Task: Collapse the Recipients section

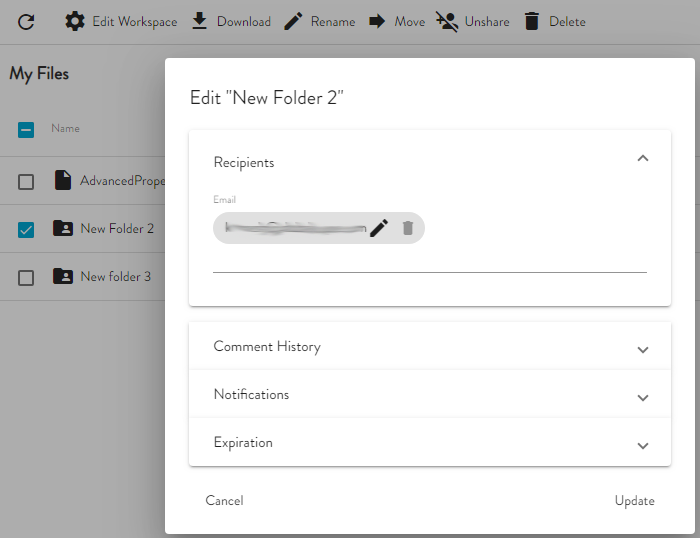Action: pyautogui.click(x=643, y=158)
